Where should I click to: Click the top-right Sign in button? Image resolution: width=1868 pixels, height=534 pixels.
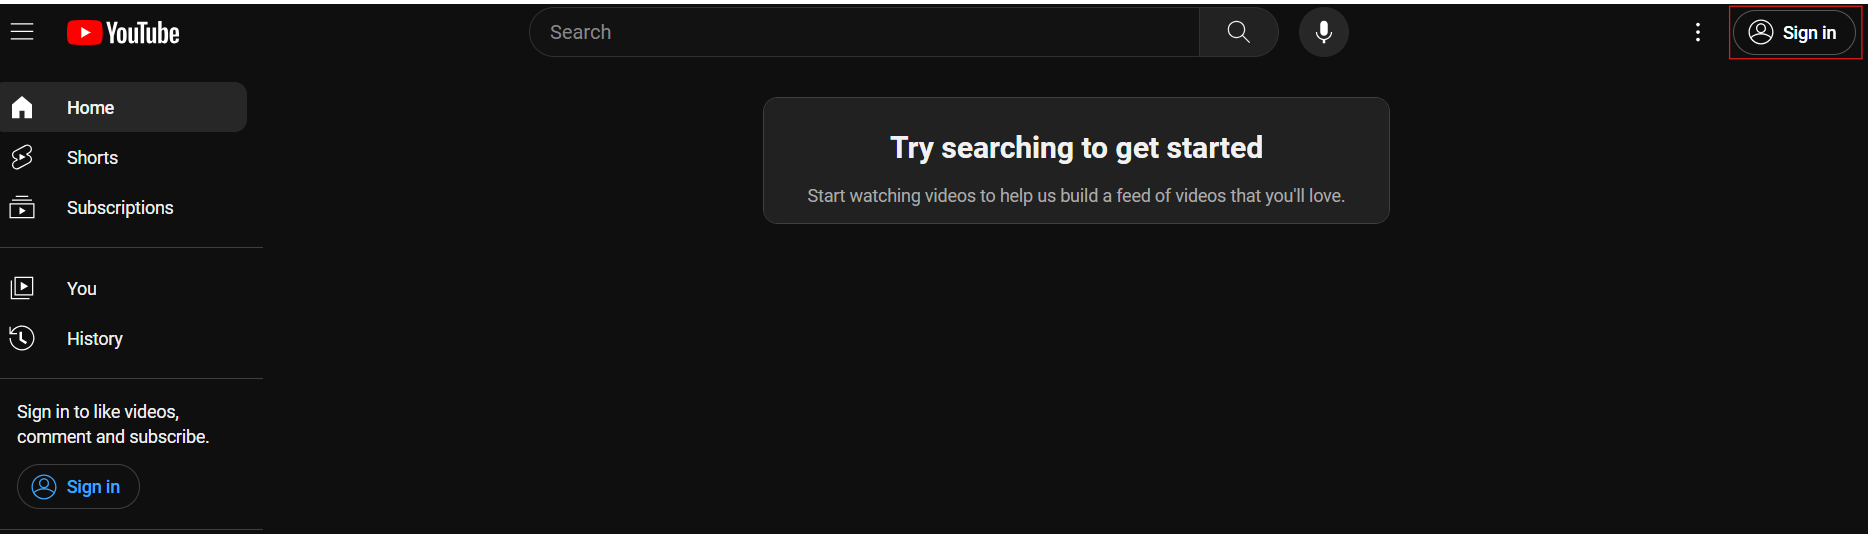(1794, 32)
